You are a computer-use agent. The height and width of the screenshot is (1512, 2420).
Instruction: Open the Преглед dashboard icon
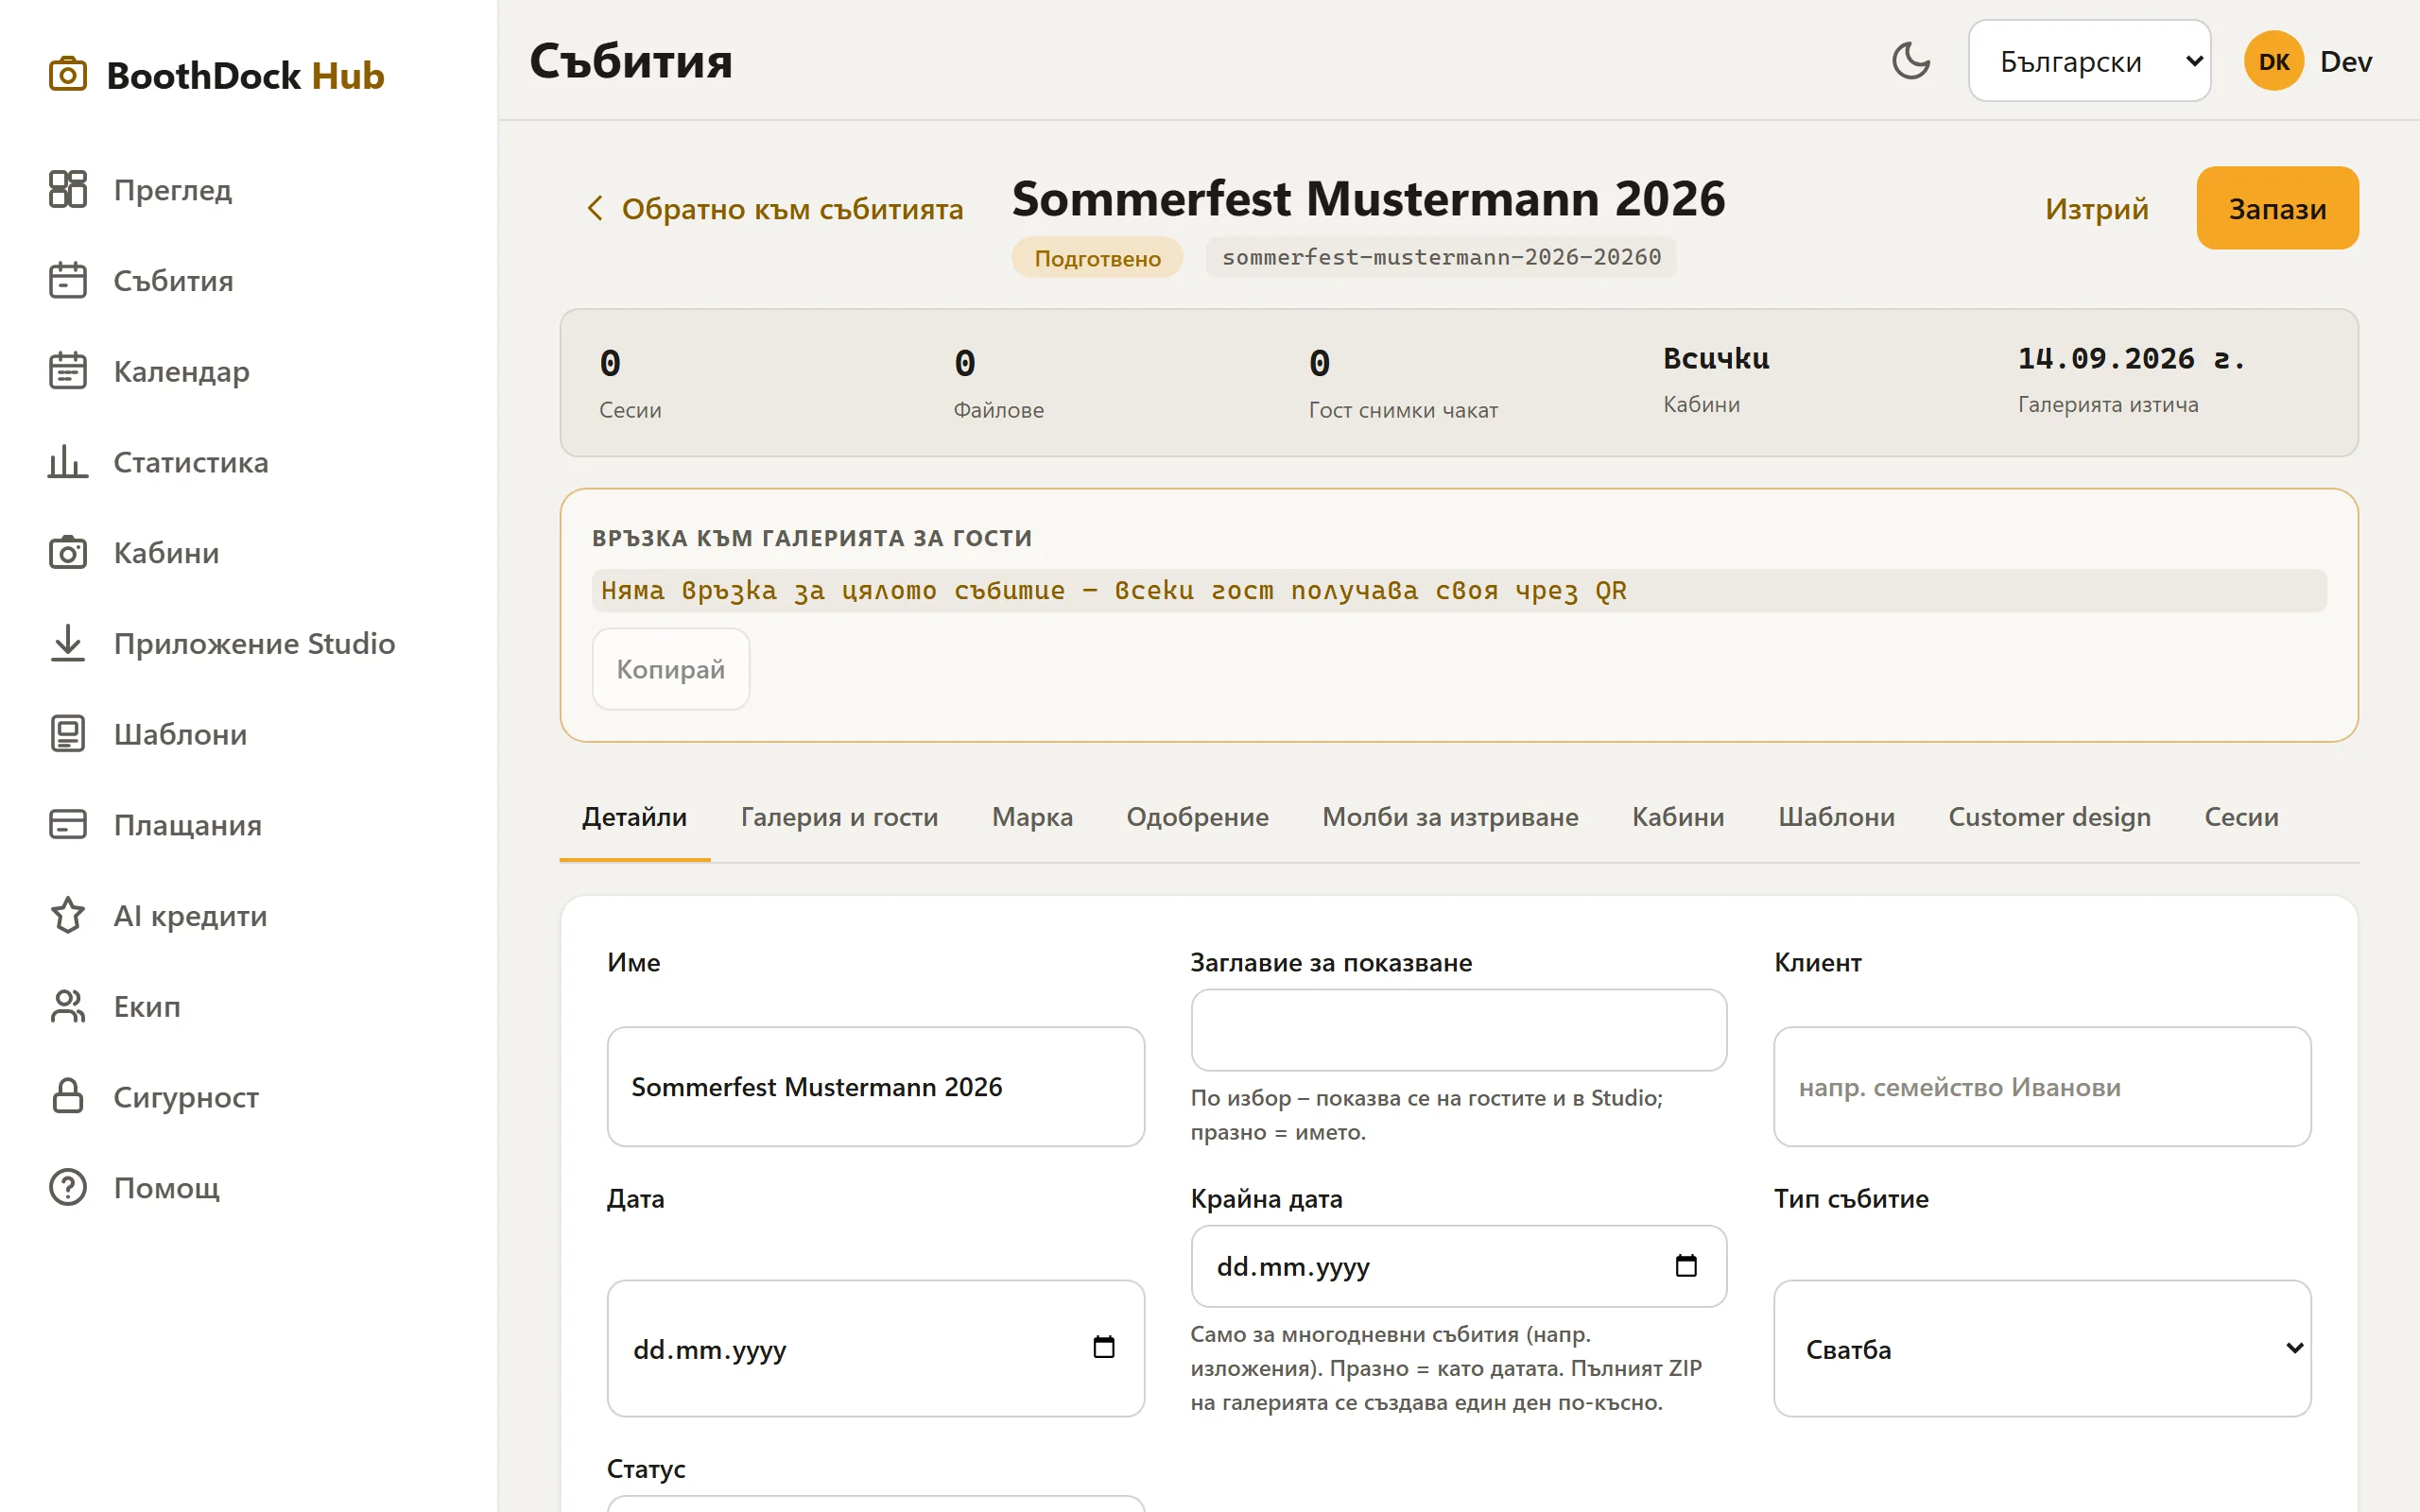tap(67, 189)
